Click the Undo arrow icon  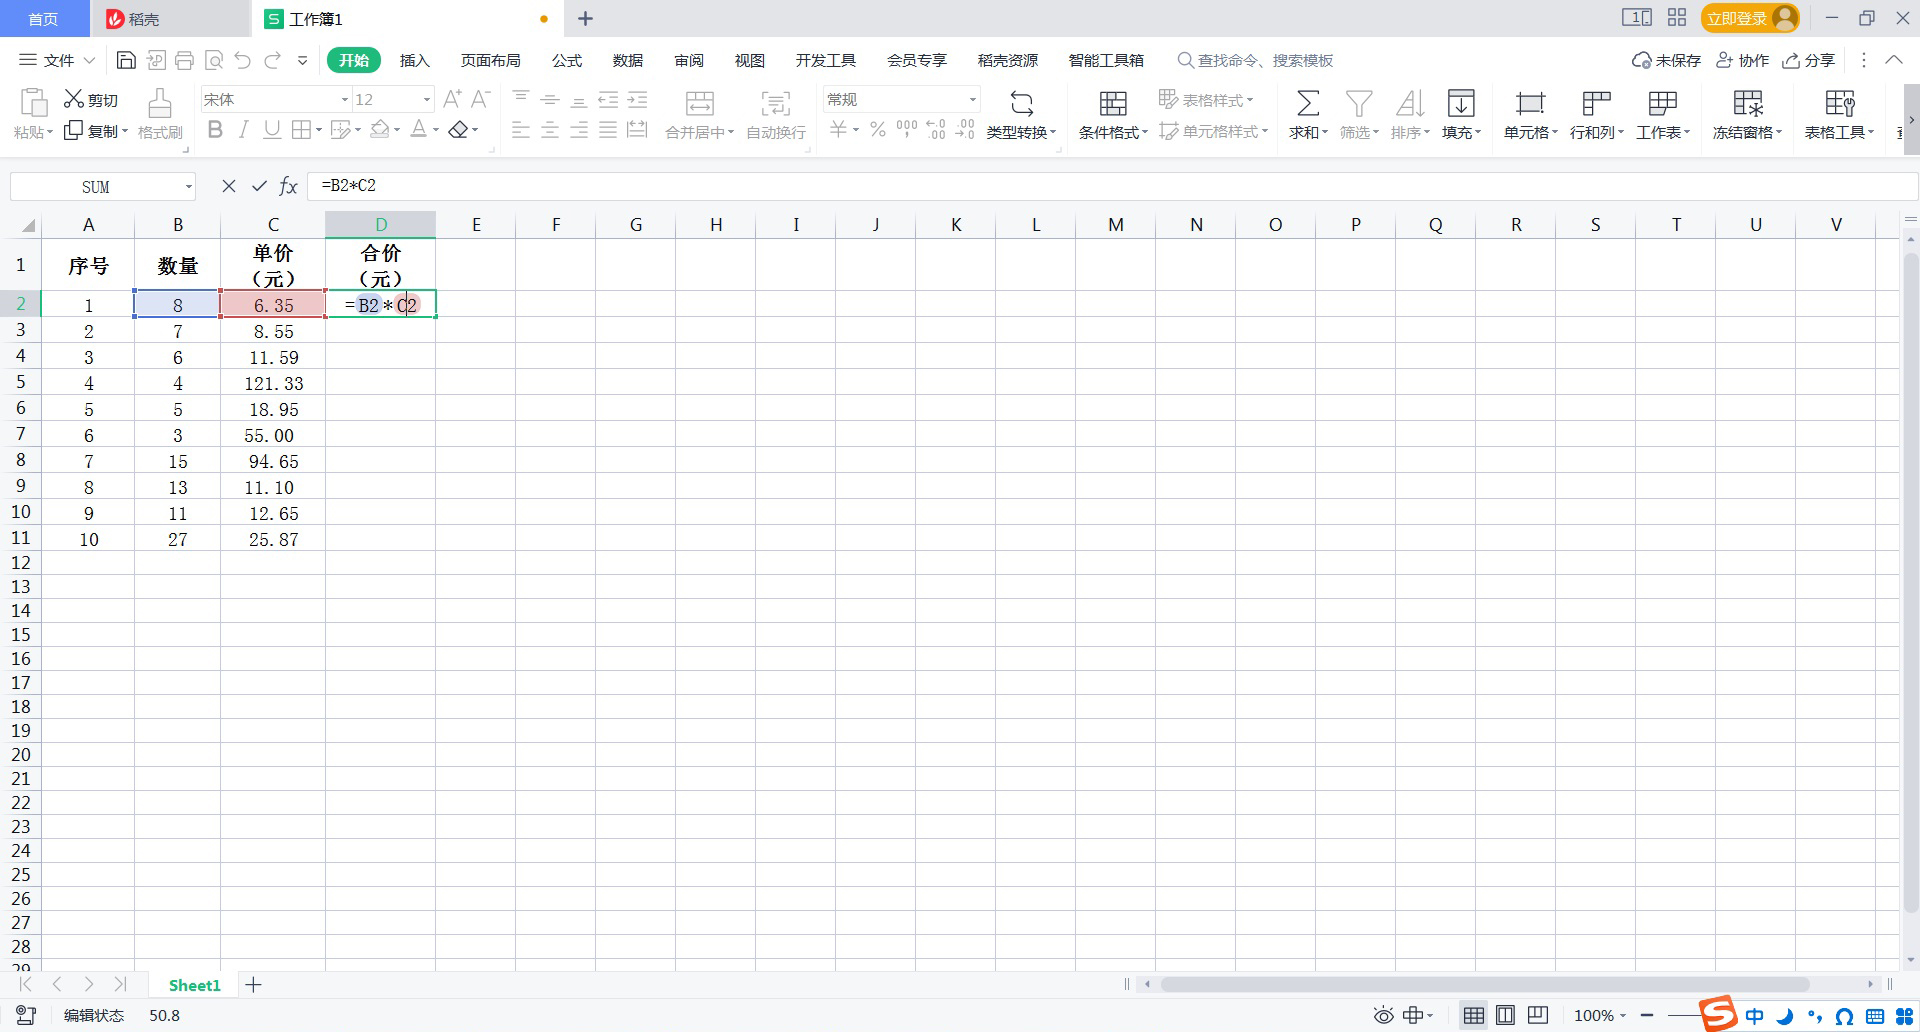coord(242,60)
